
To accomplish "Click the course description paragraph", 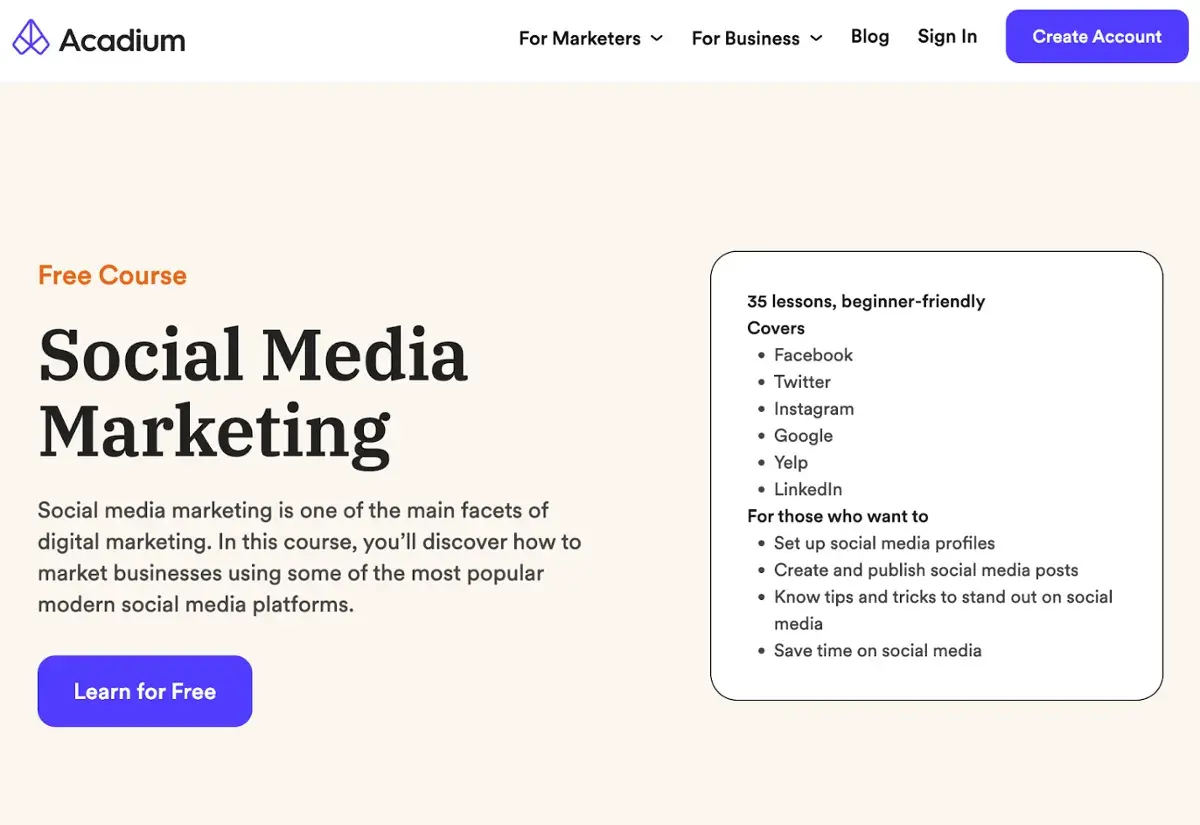I will [x=309, y=557].
